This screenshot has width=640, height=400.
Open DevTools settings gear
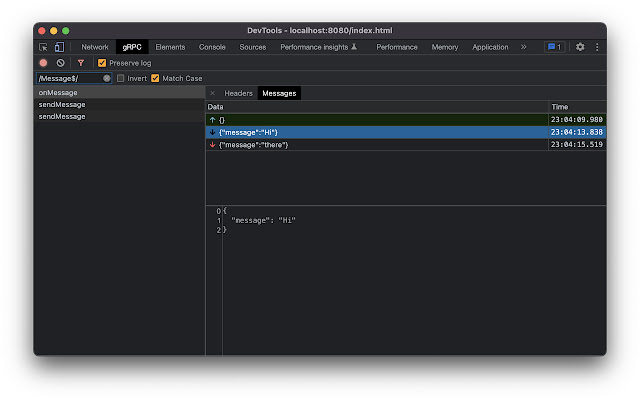[580, 47]
